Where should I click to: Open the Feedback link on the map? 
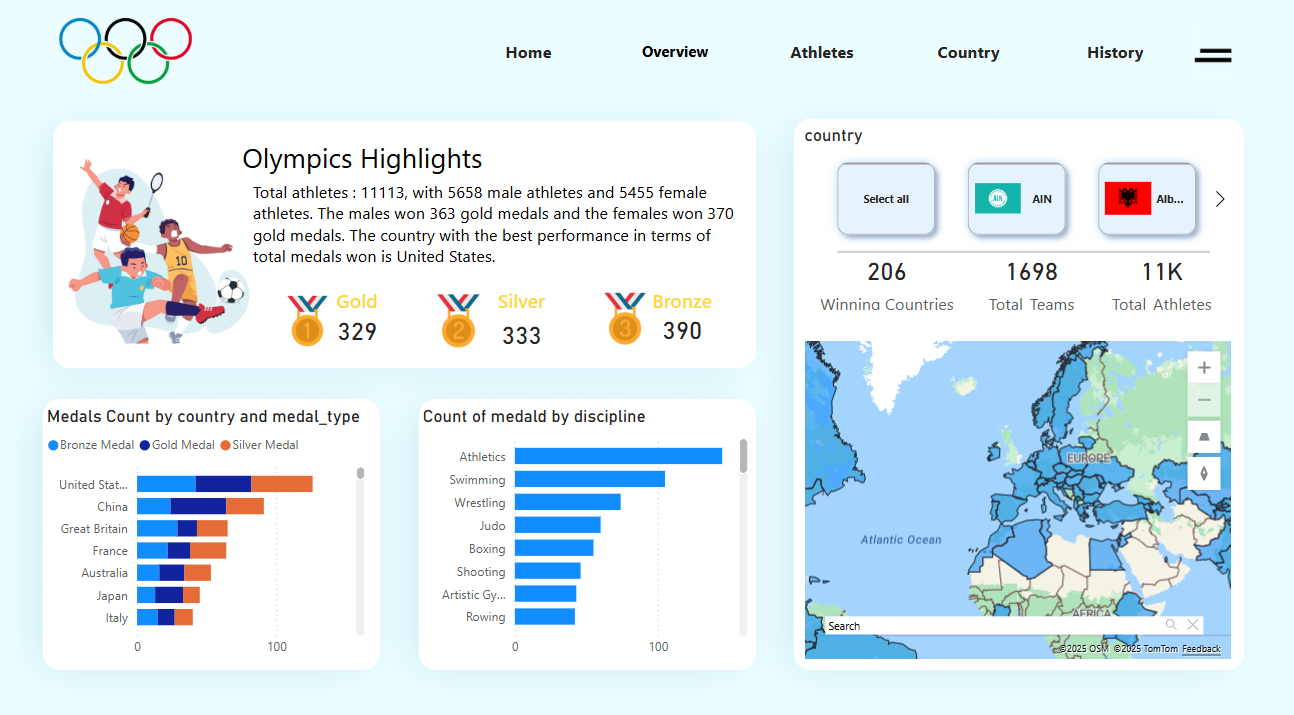coord(1201,648)
